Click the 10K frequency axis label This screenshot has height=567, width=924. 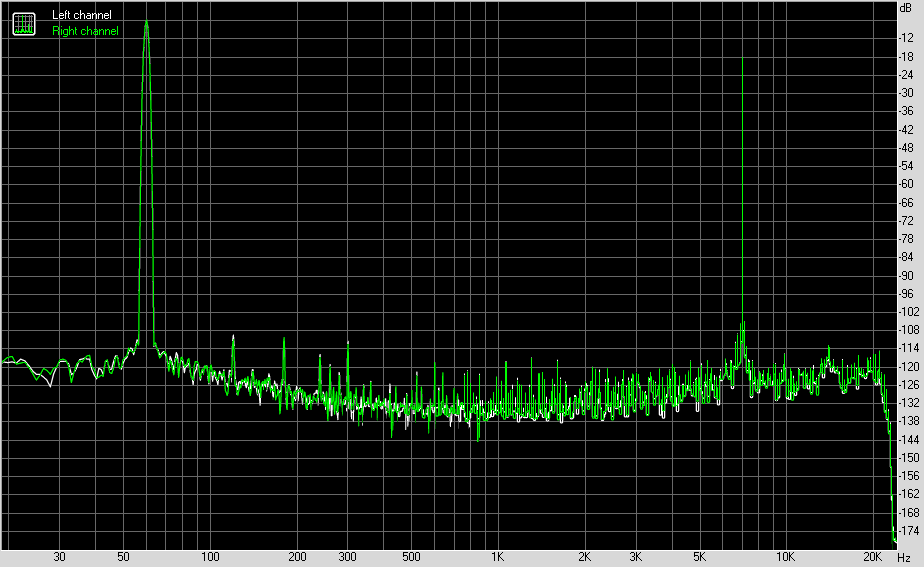pyautogui.click(x=786, y=557)
